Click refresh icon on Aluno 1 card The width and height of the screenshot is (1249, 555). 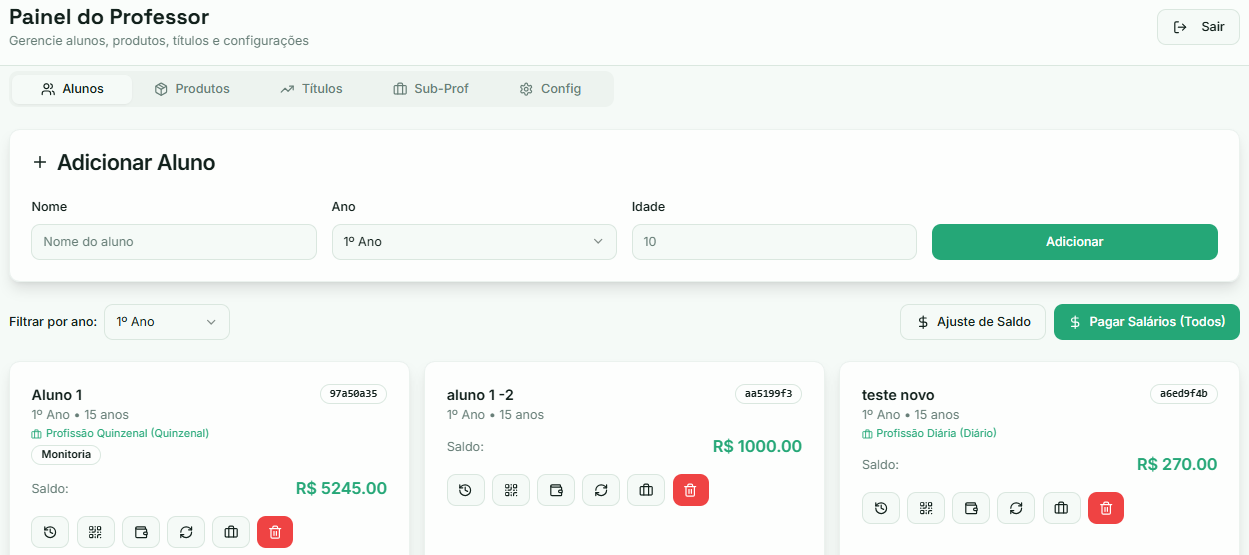[x=186, y=532]
